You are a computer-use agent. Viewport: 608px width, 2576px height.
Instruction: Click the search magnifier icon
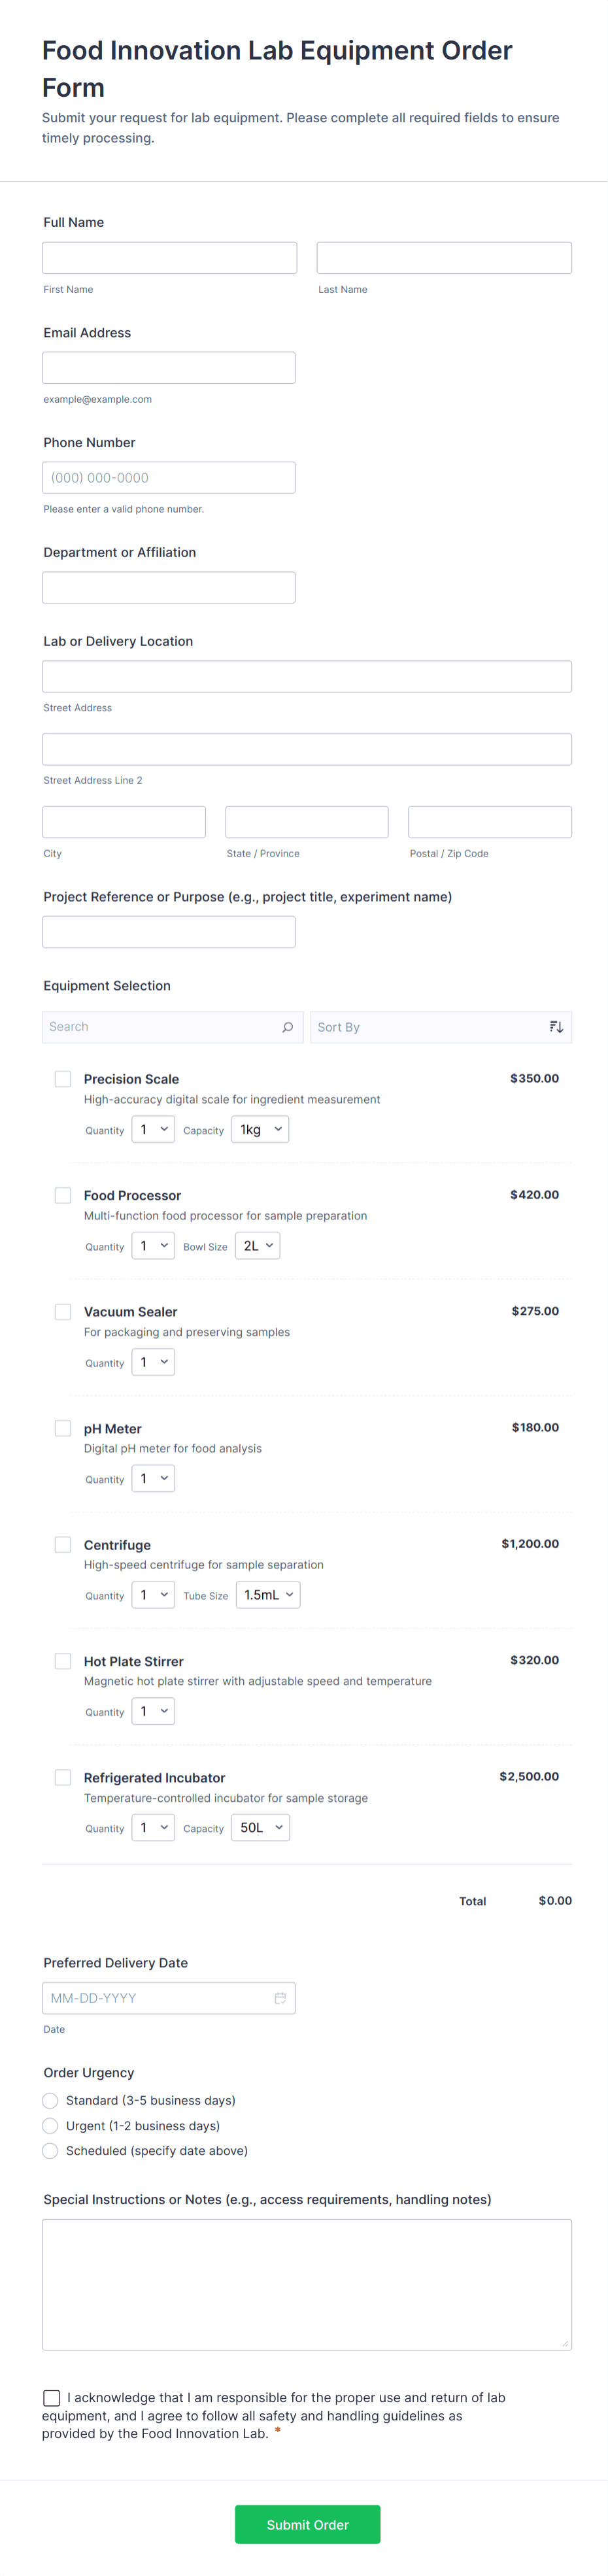[287, 1026]
